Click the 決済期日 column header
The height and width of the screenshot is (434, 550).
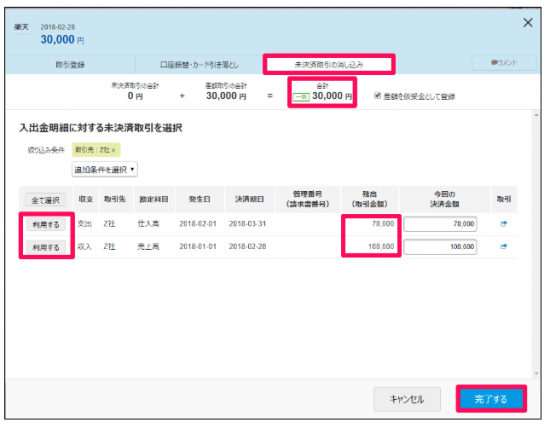pos(249,199)
